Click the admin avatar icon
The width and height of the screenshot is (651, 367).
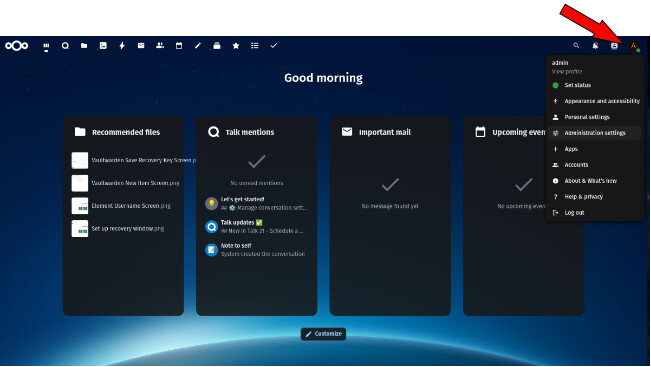(x=634, y=46)
